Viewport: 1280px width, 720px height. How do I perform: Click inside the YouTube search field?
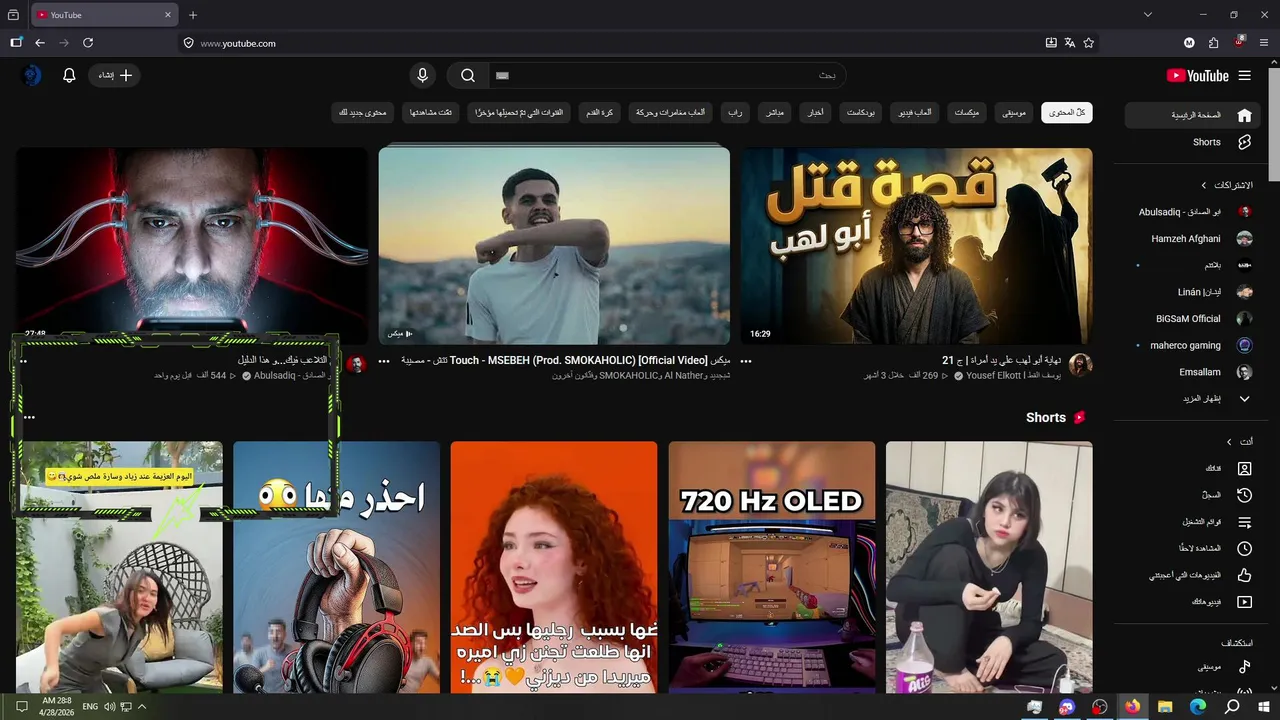(666, 75)
